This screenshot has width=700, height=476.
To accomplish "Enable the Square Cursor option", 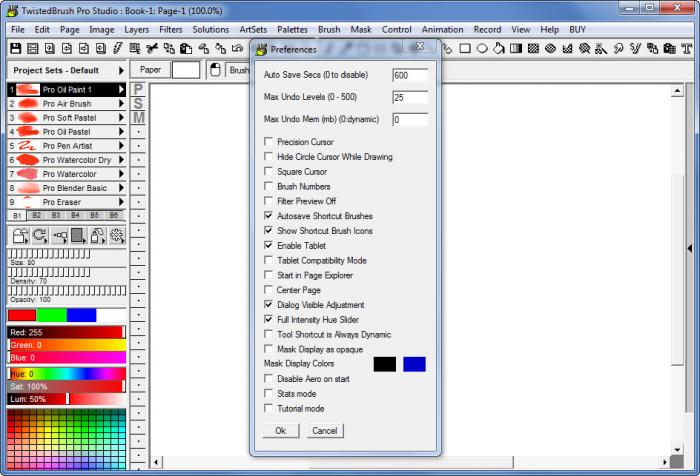I will click(x=268, y=171).
